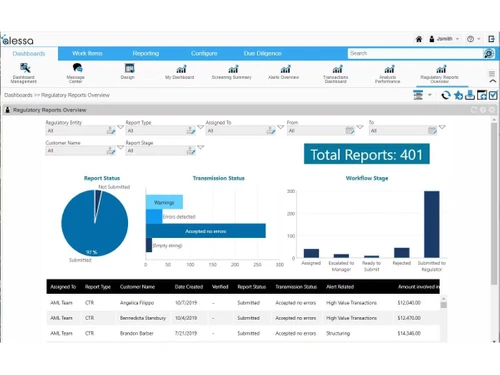
Task: Open the Reporting tab
Action: click(x=146, y=53)
